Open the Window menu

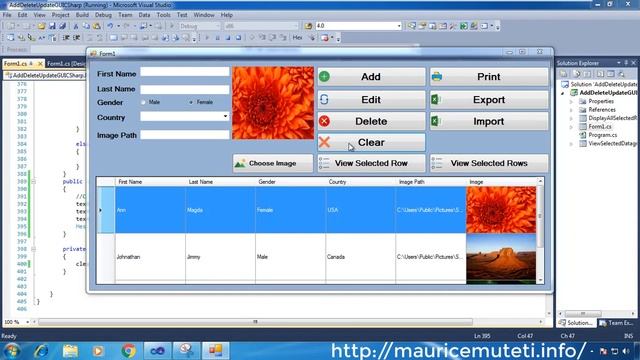click(x=204, y=15)
